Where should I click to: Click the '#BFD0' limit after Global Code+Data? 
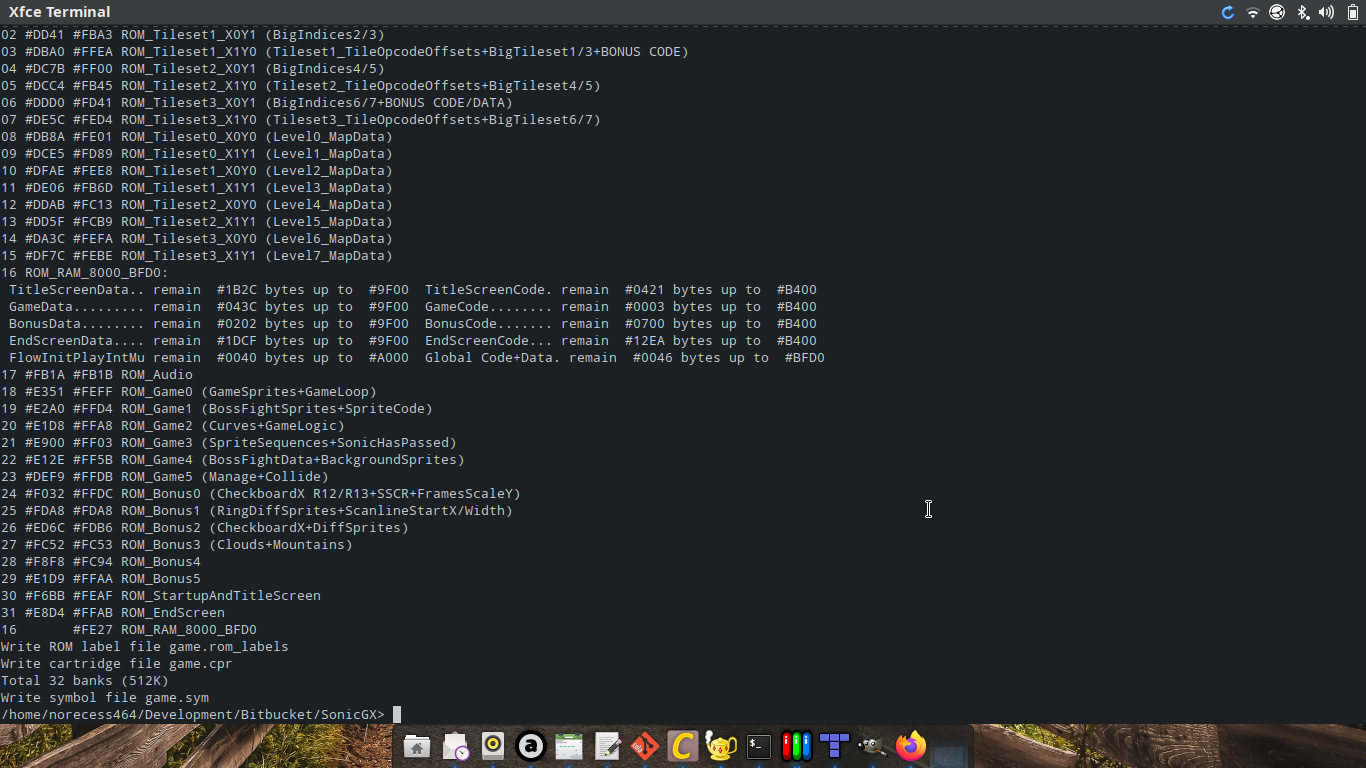coord(805,357)
